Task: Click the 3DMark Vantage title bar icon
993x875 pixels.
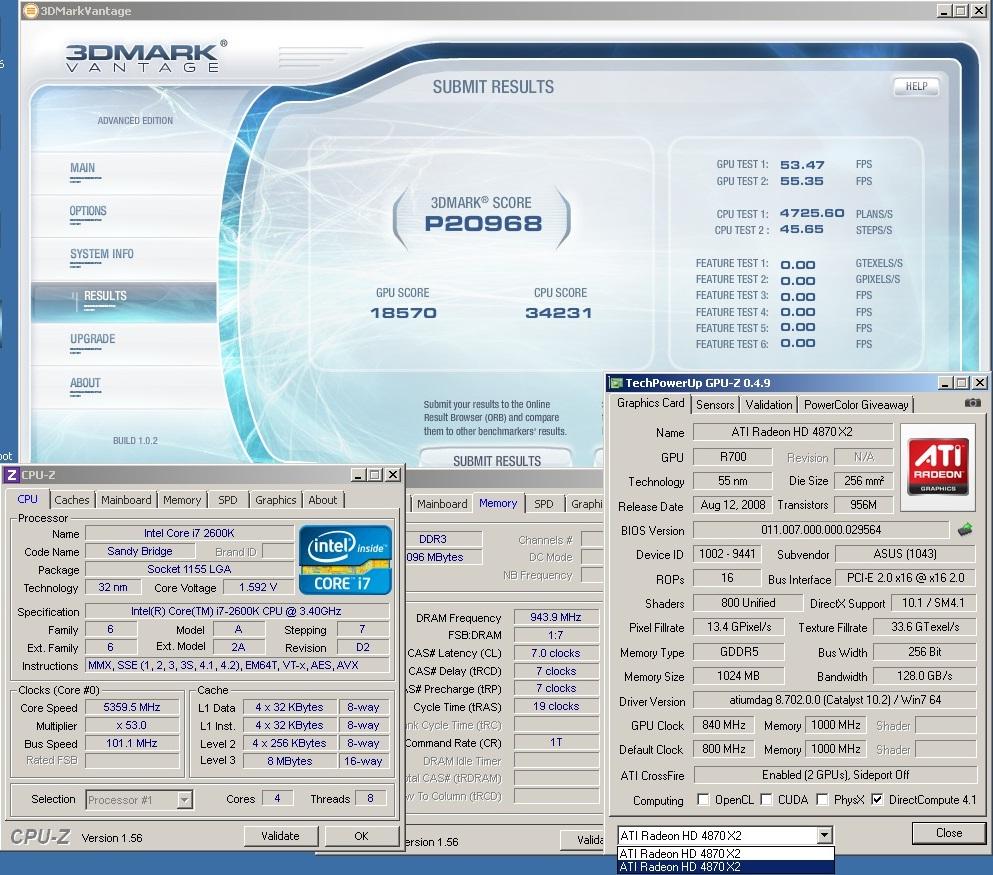Action: (30, 10)
